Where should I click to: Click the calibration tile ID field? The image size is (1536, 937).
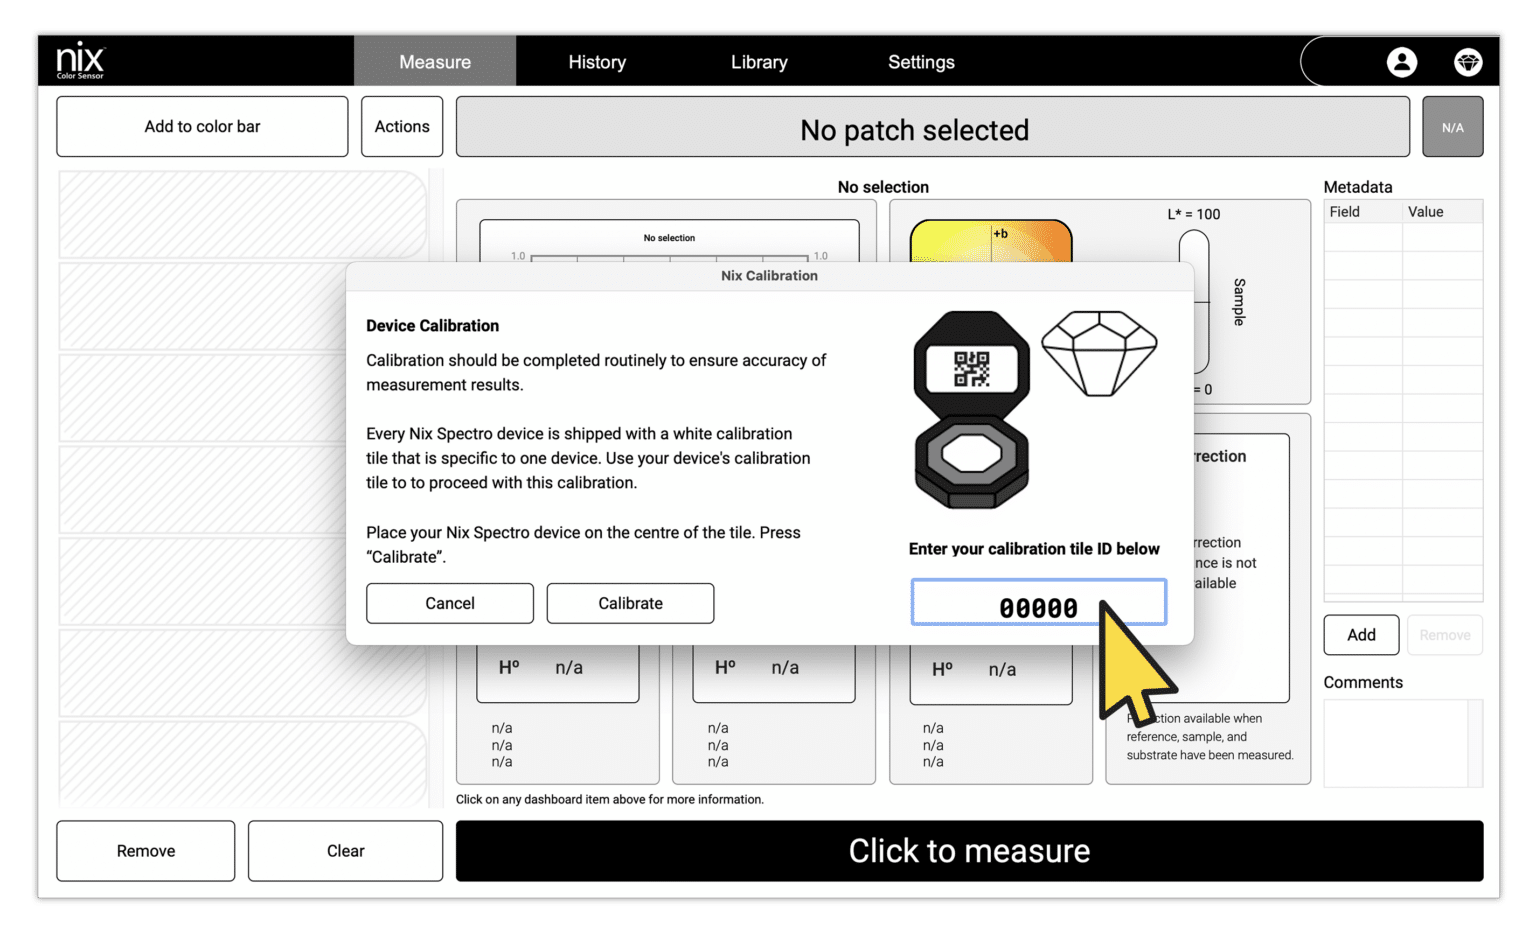coord(1038,602)
